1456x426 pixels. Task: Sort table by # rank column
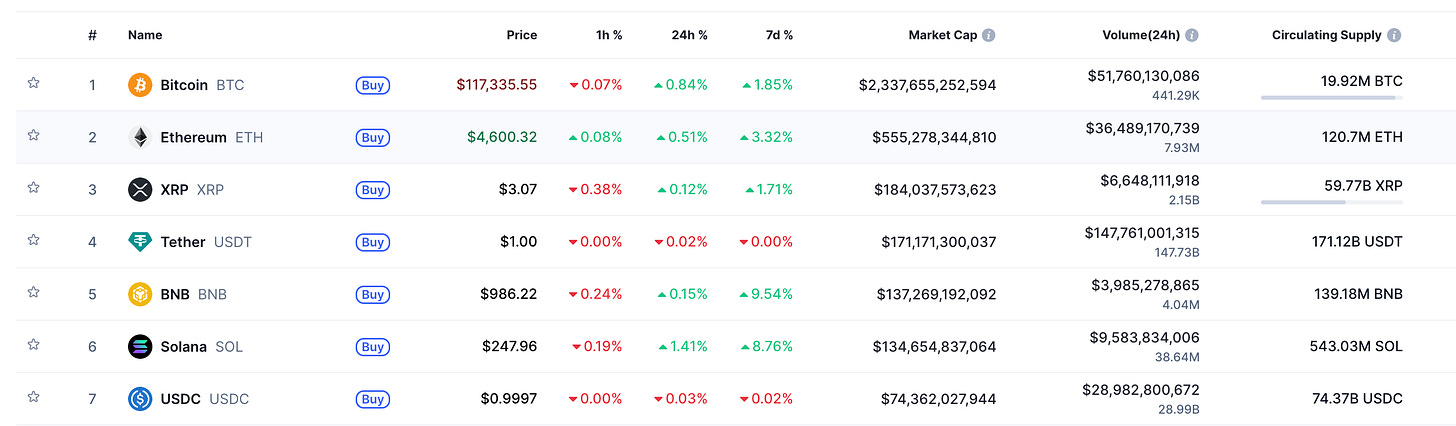(92, 35)
